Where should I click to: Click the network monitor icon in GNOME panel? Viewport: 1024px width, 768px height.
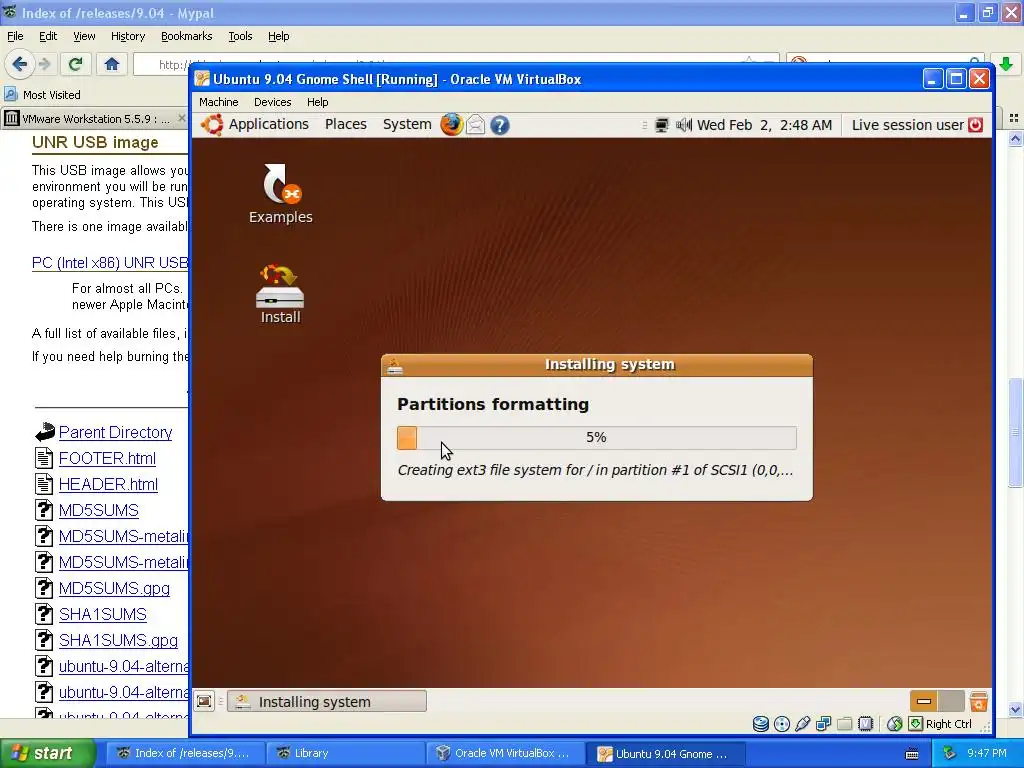[662, 125]
